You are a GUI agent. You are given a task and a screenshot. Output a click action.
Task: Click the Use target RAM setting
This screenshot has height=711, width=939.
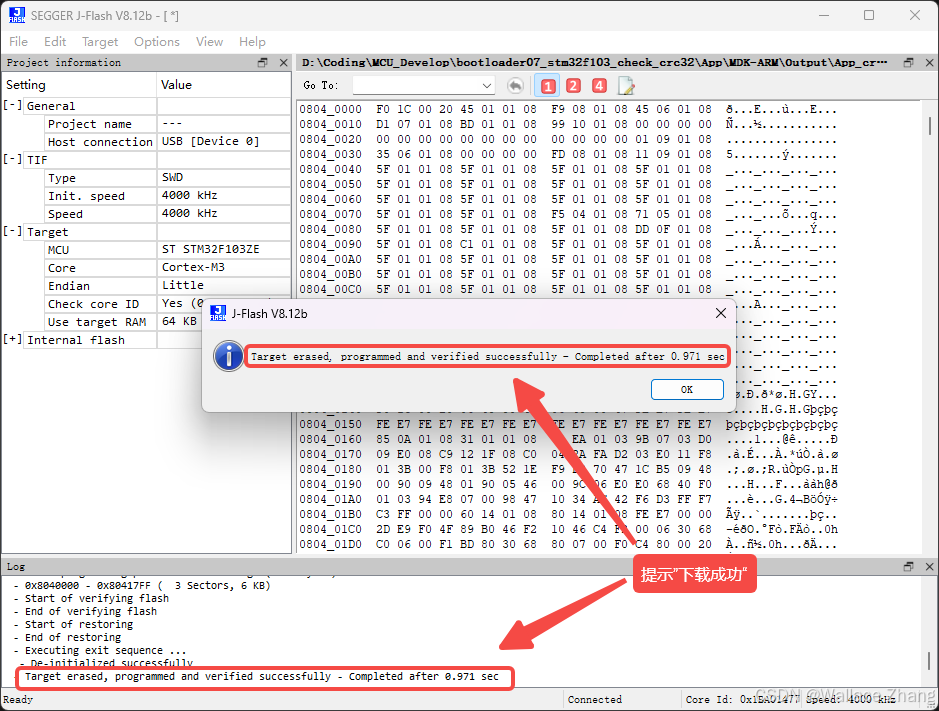coord(97,322)
